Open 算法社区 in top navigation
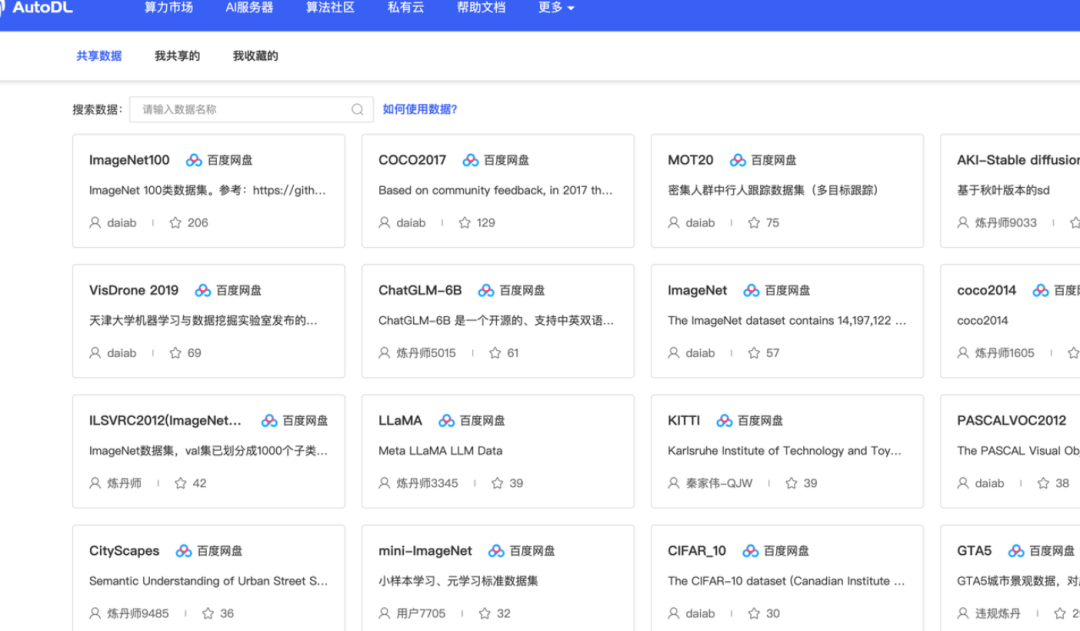Viewport: 1080px width, 631px height. (331, 8)
